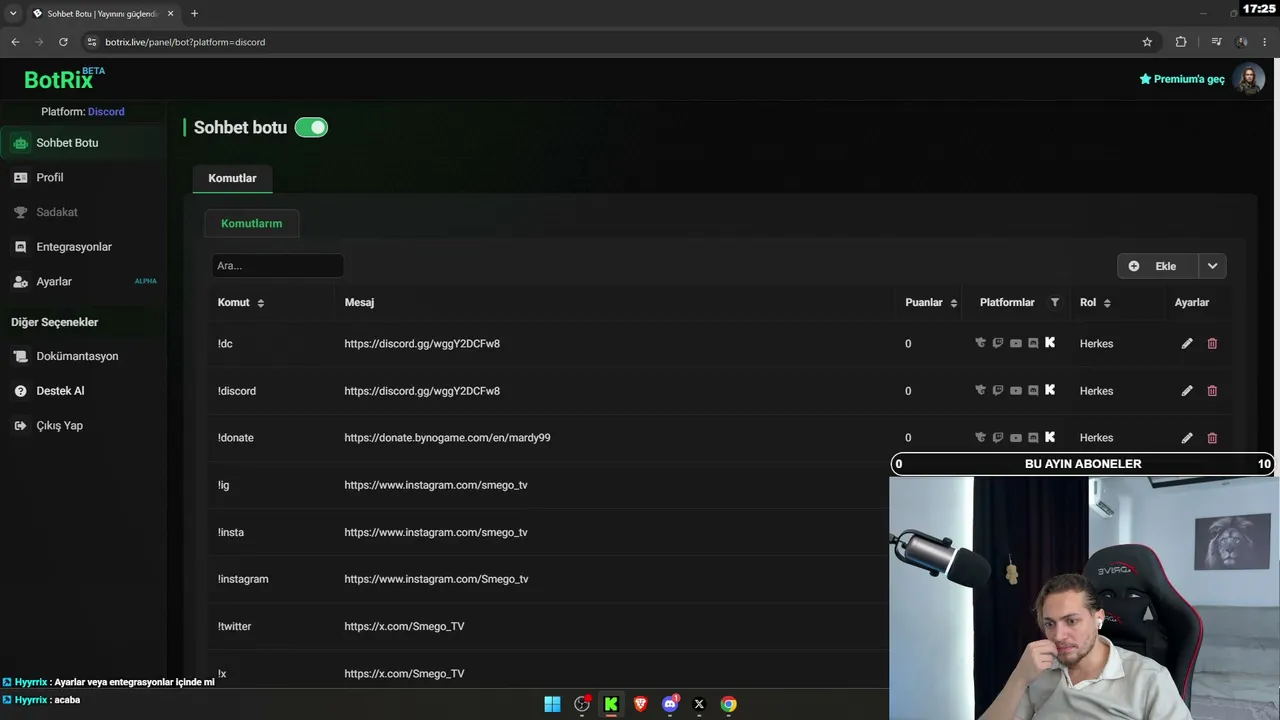
Task: Open the X app from the taskbar
Action: click(699, 704)
